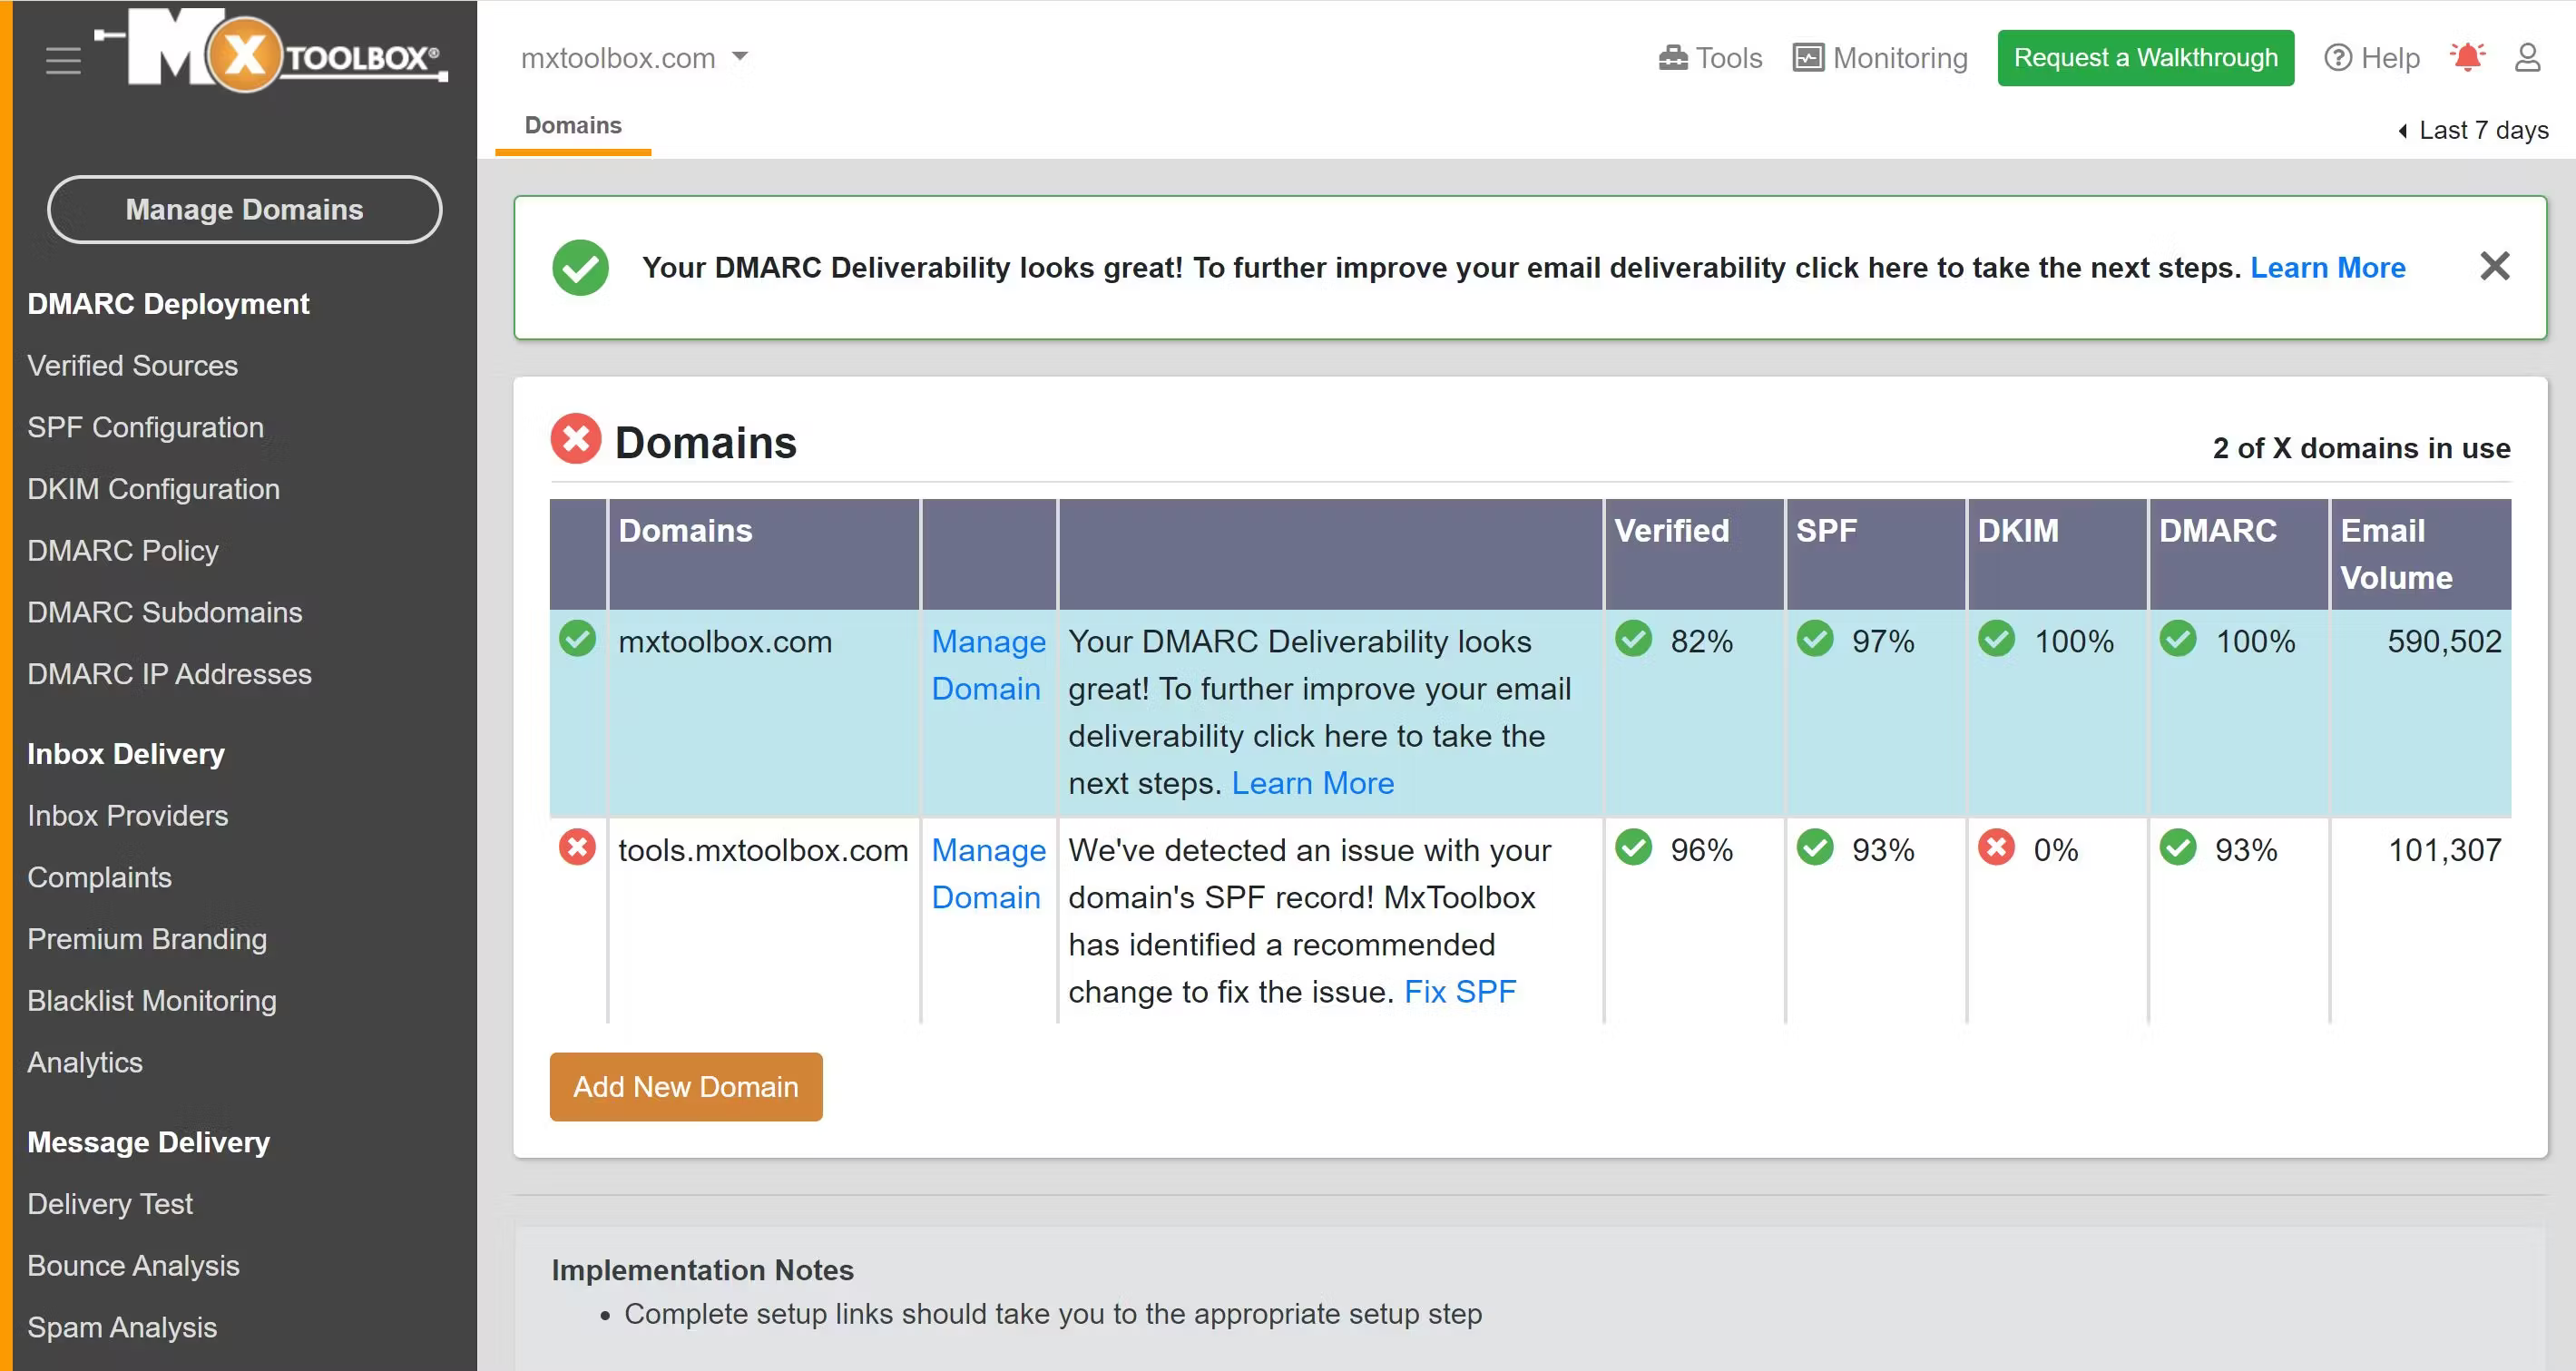Open the hamburger sidebar menu
This screenshot has height=1371, width=2576.
pos(63,60)
